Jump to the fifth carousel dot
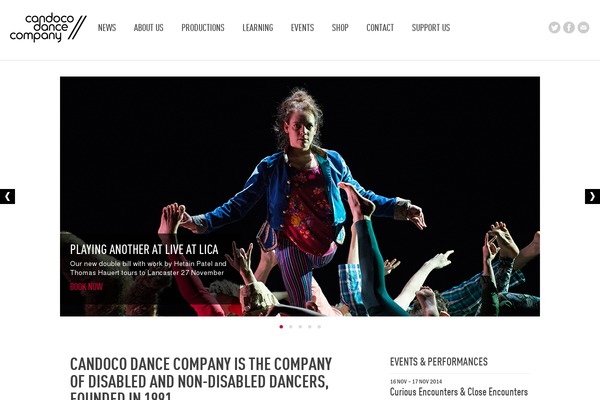Viewport: 600px width, 400px height. pyautogui.click(x=319, y=327)
